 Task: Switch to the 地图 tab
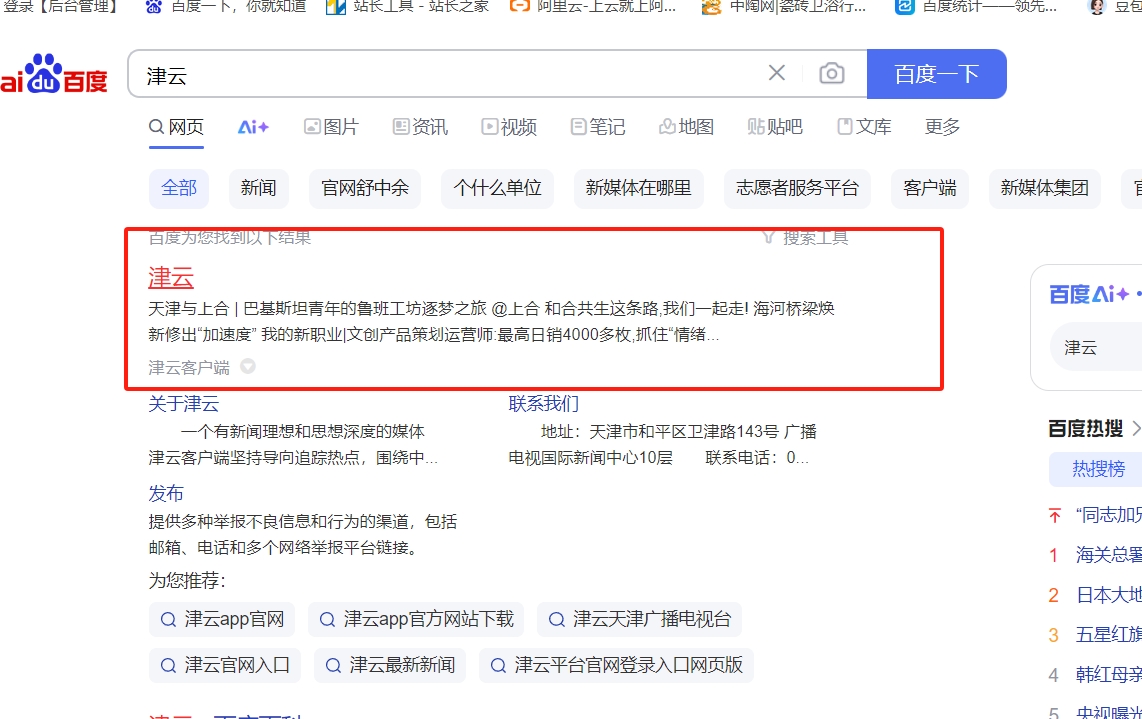pyautogui.click(x=687, y=127)
